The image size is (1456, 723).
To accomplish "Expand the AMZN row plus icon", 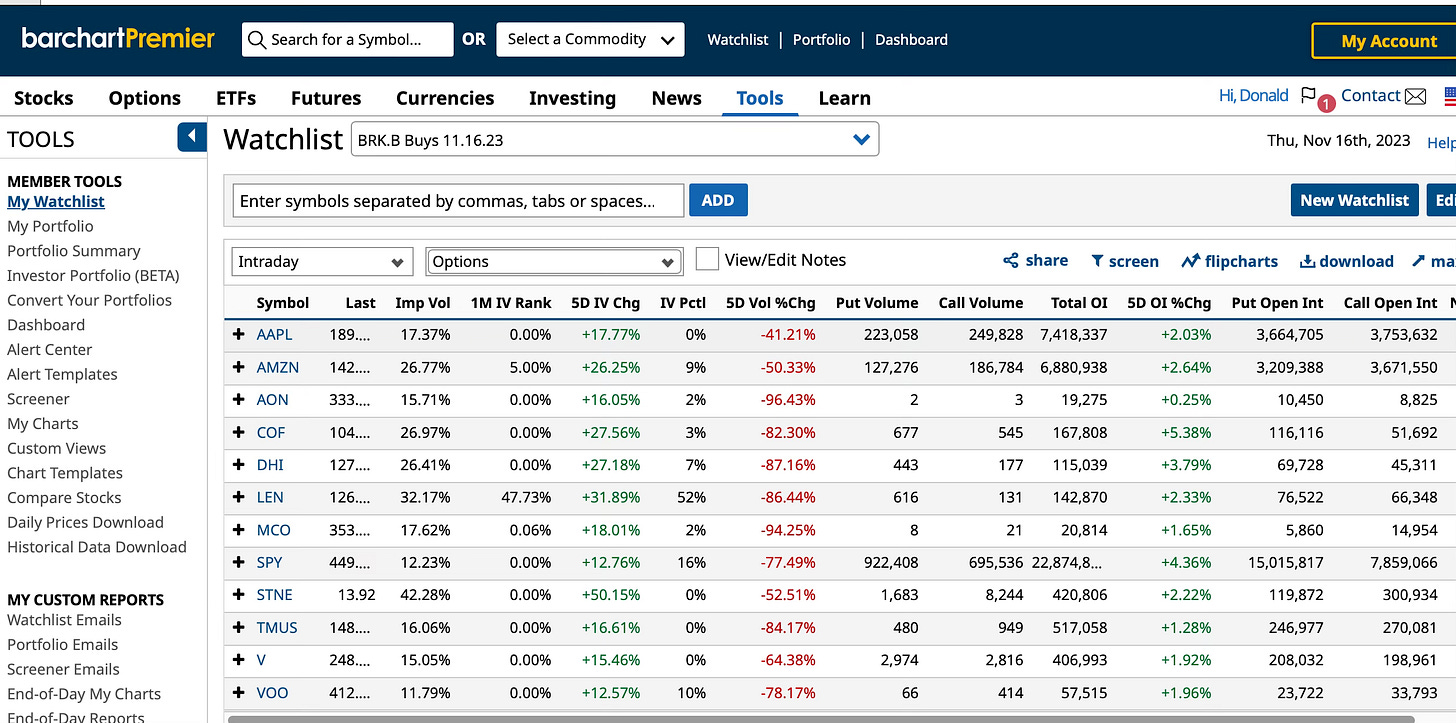I will click(x=238, y=367).
